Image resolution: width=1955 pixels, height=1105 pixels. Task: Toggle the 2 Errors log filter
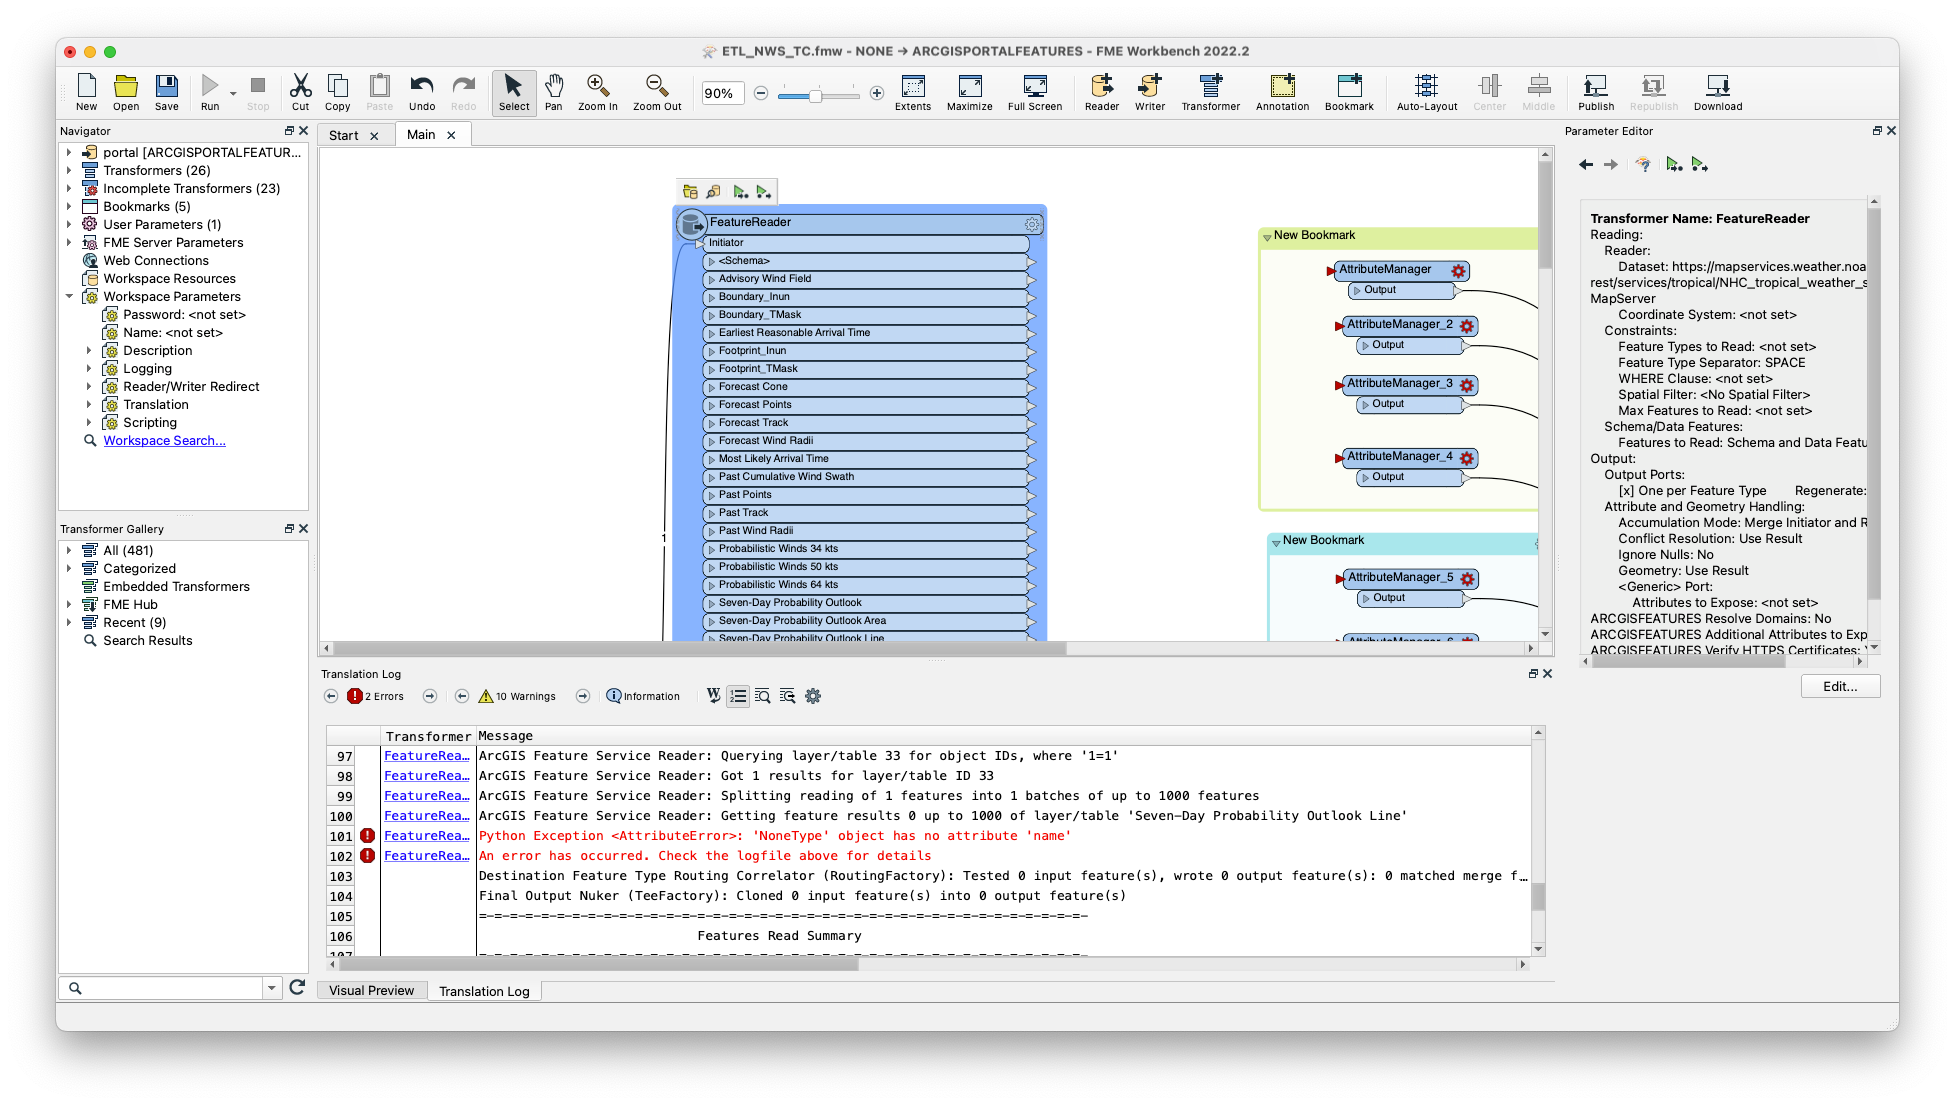click(376, 696)
